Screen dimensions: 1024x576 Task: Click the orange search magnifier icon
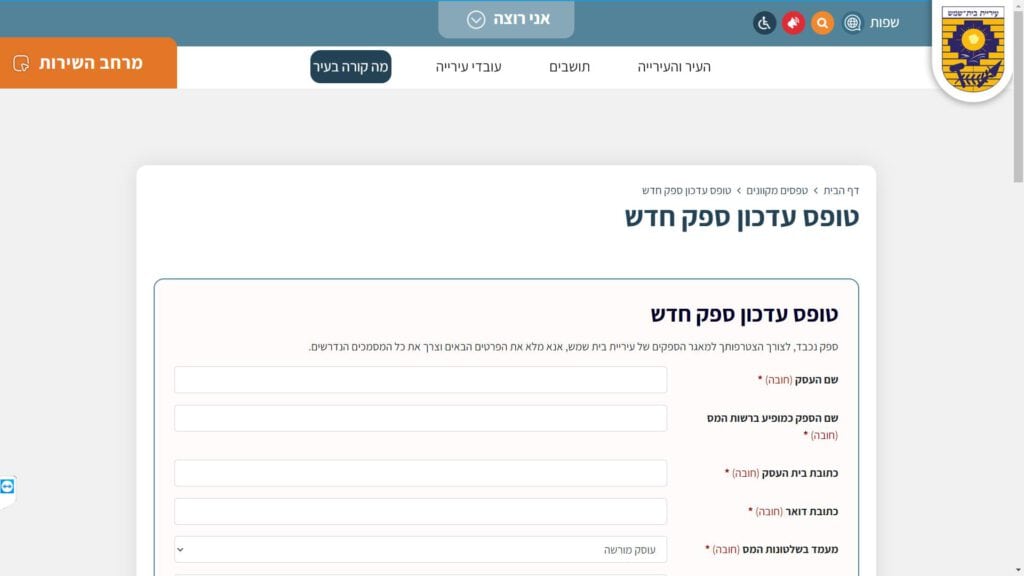pos(822,22)
